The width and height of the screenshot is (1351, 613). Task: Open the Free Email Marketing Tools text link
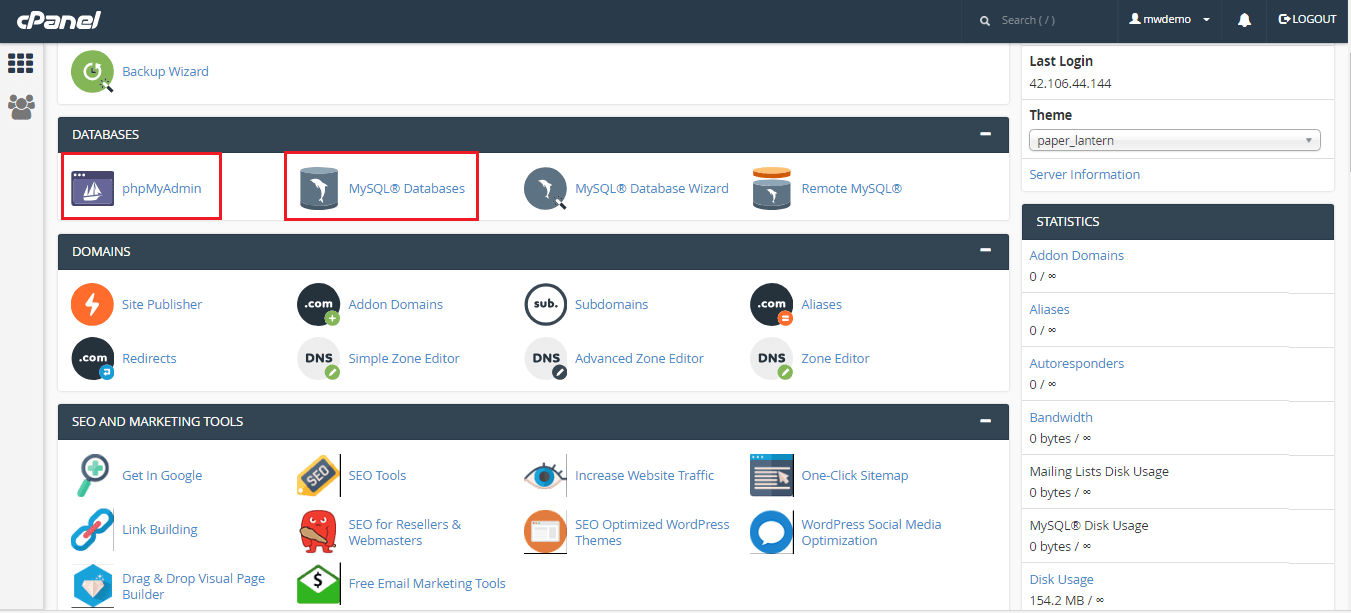[427, 583]
